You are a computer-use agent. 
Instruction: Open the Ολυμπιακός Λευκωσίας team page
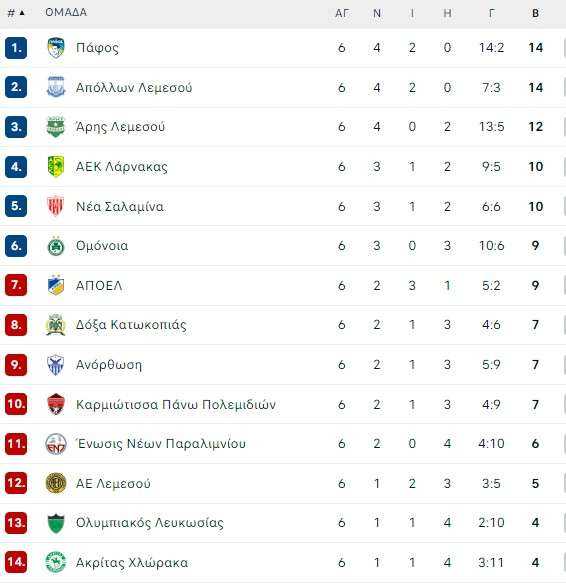click(x=150, y=523)
